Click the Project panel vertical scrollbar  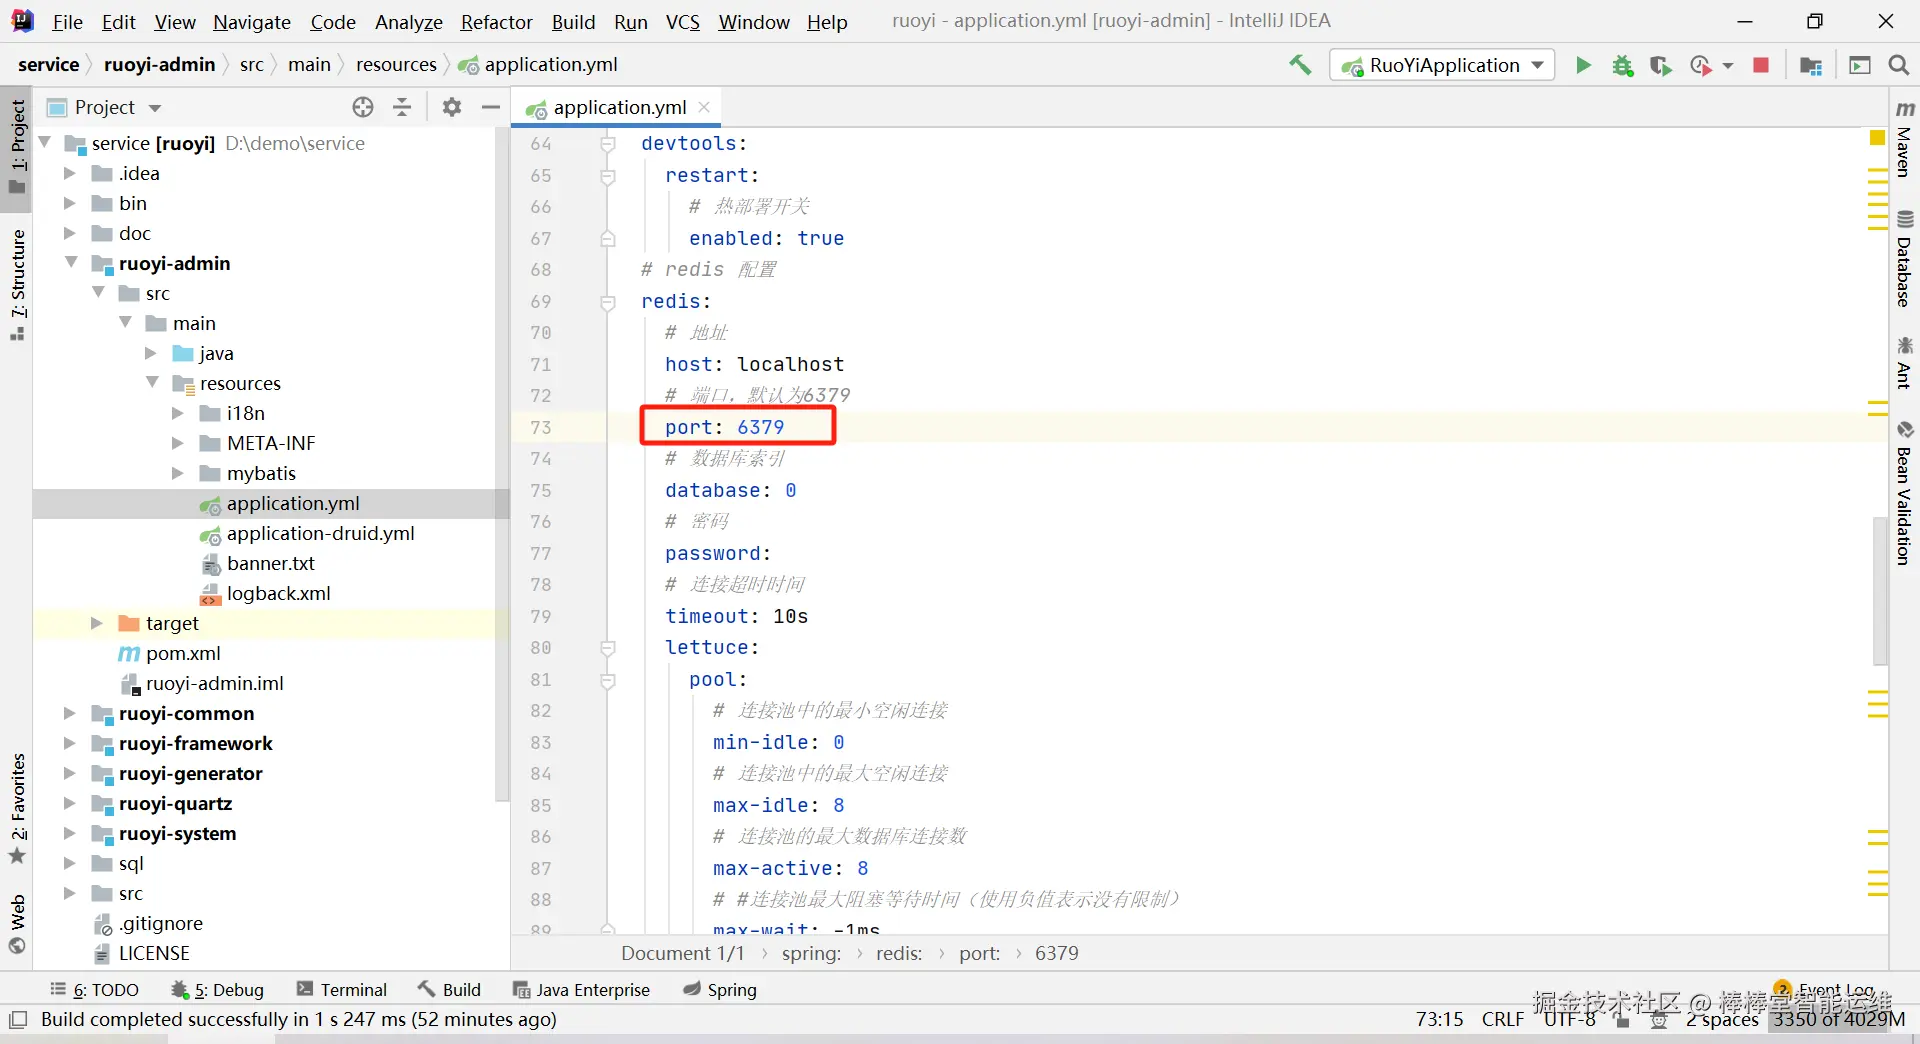502,465
